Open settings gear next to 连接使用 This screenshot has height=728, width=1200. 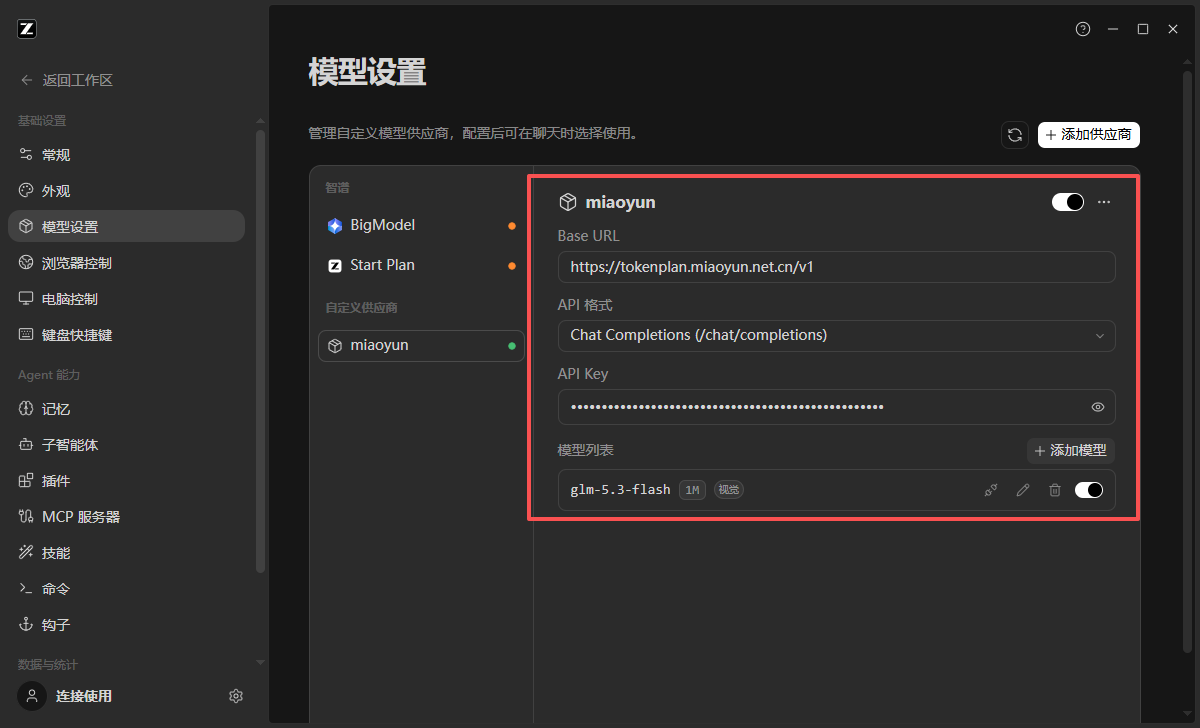(x=236, y=696)
